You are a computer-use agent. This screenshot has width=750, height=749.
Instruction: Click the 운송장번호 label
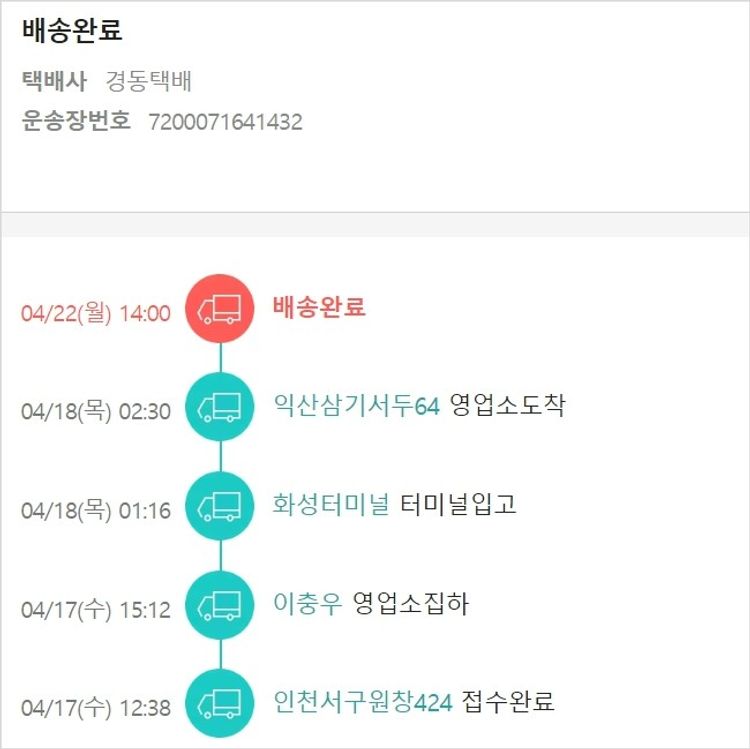point(76,122)
